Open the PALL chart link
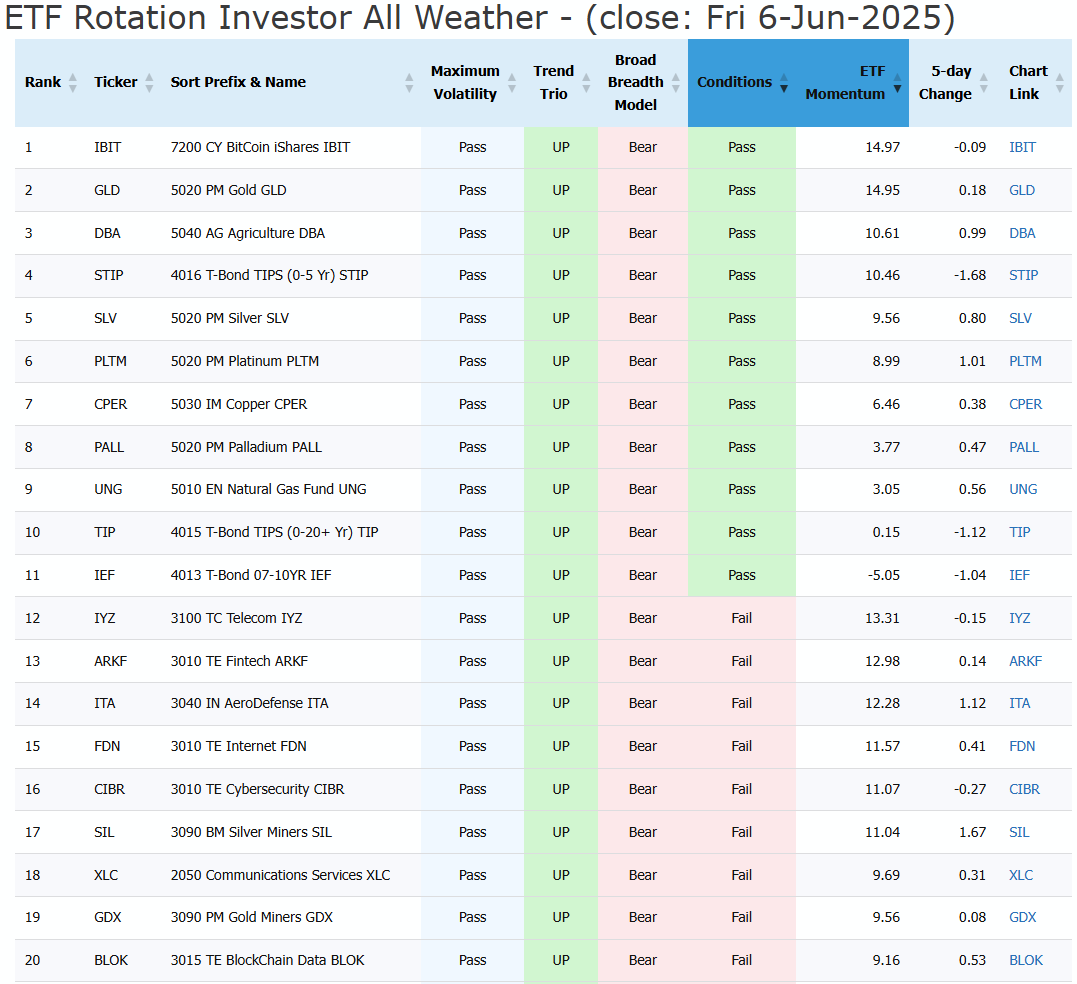This screenshot has width=1077, height=984. tap(1023, 447)
